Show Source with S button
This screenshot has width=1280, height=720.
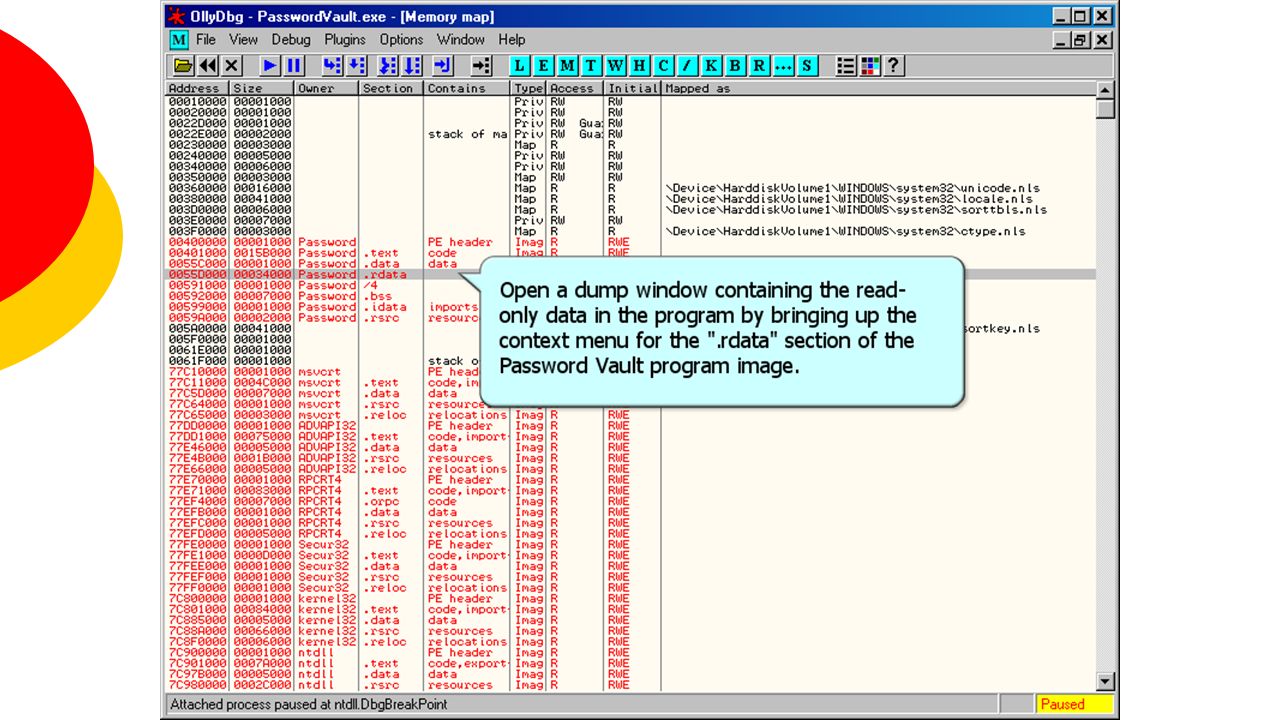pos(807,66)
